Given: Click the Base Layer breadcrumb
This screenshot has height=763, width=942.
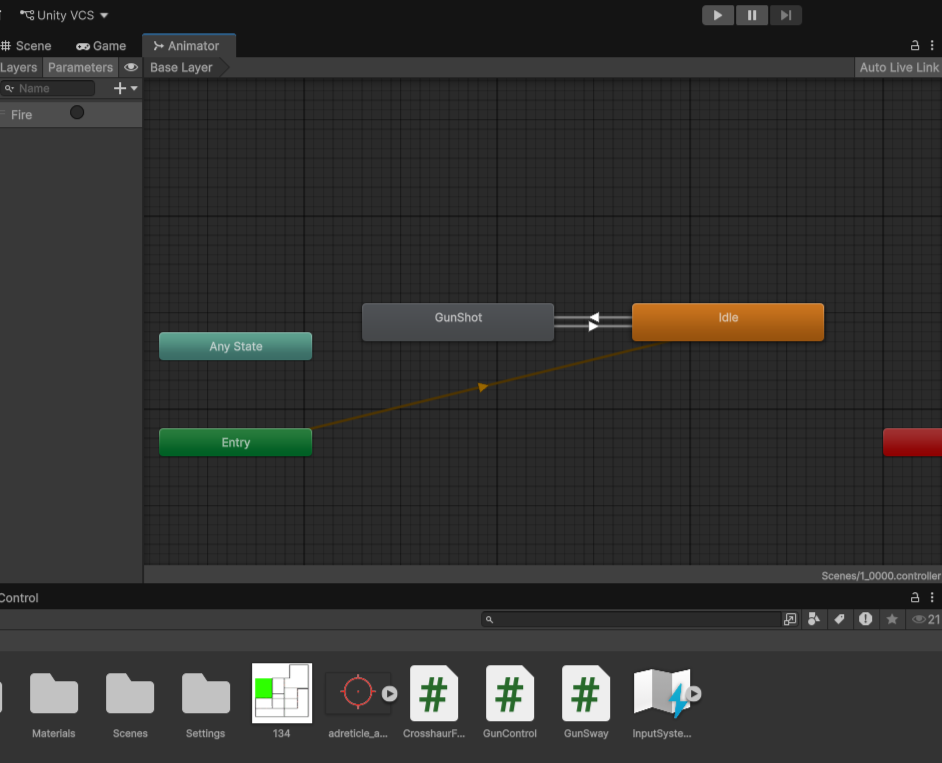Looking at the screenshot, I should (x=182, y=67).
